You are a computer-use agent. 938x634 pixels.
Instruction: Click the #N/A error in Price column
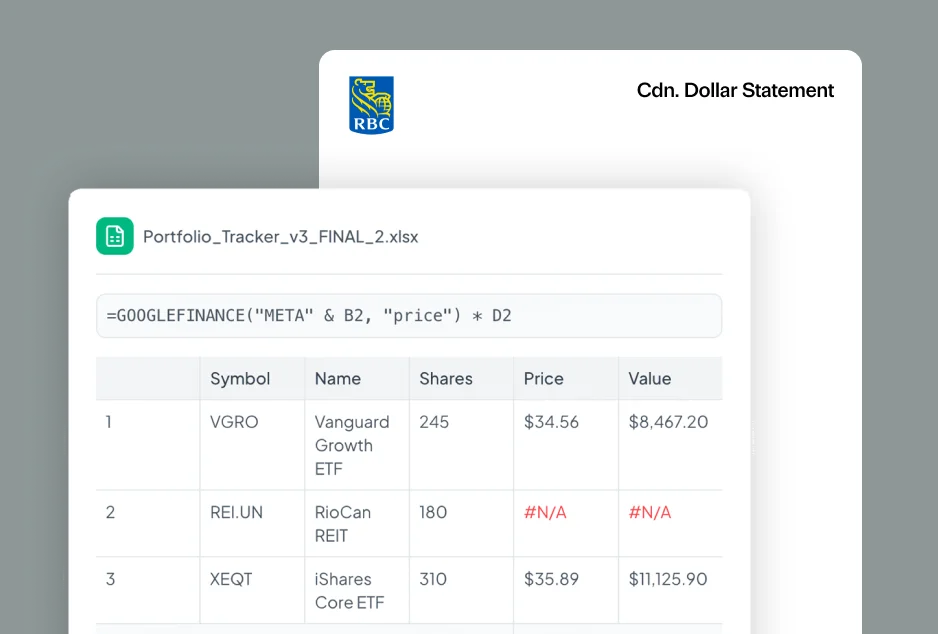pos(545,512)
